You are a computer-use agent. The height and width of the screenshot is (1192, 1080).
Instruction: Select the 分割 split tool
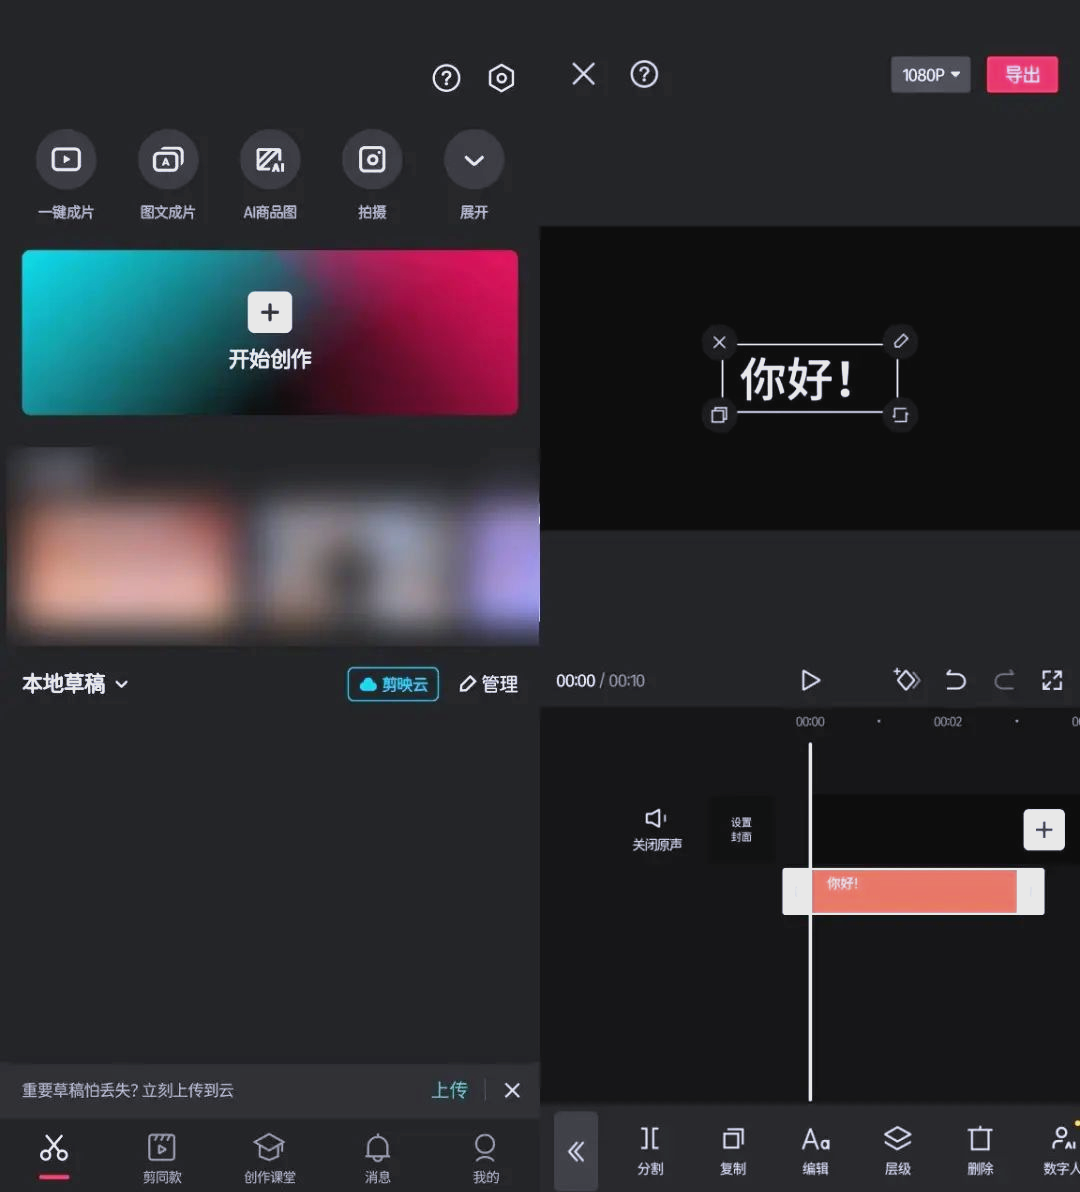pos(650,1150)
